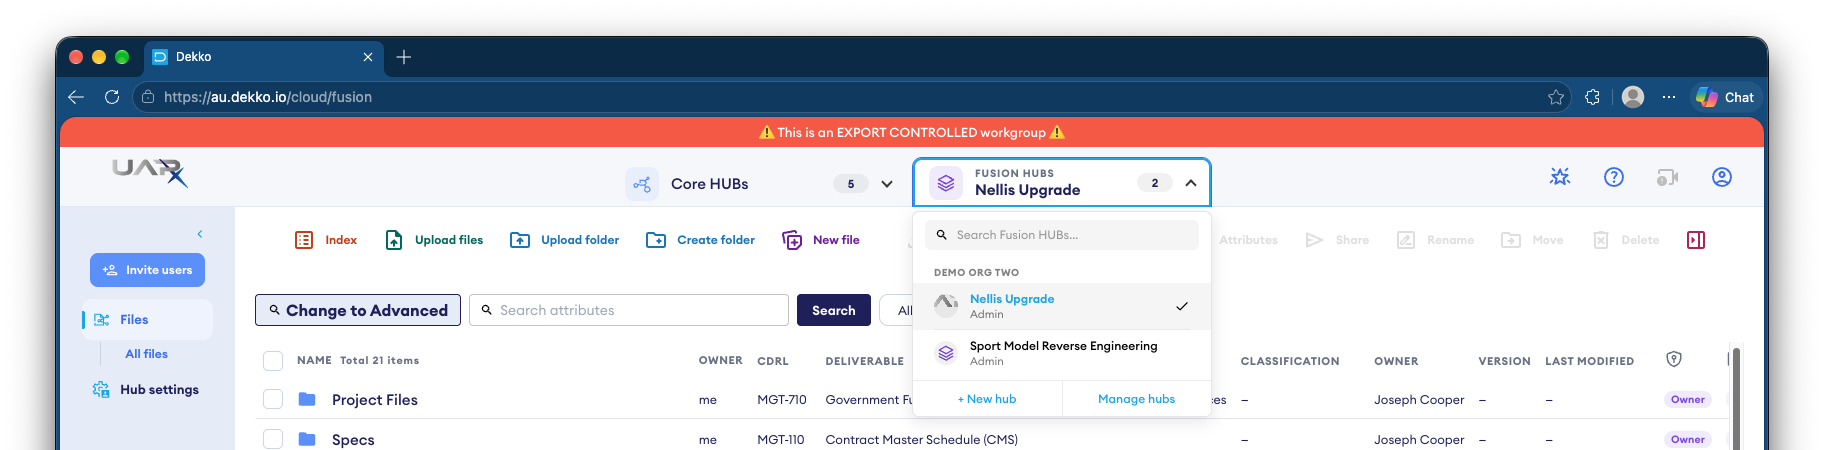Screen dimensions: 1824x450
Task: Click Invite users button
Action: point(147,270)
